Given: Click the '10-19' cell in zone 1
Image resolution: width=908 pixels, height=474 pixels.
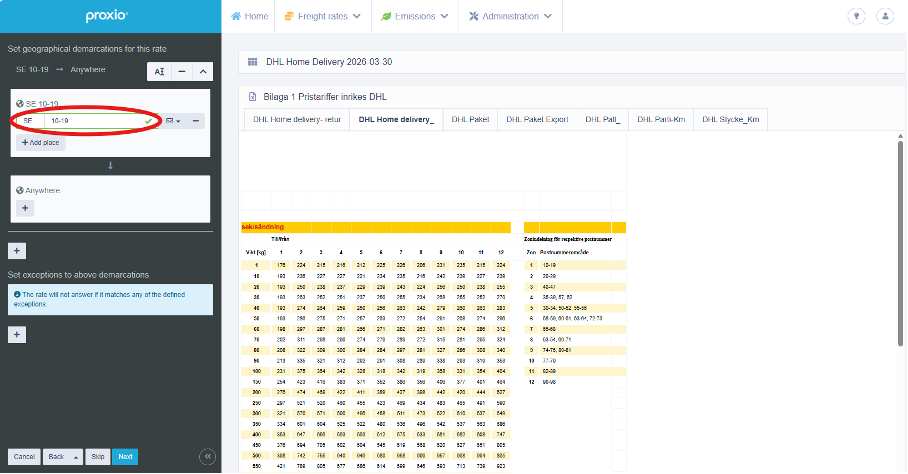Looking at the screenshot, I should click(x=550, y=265).
